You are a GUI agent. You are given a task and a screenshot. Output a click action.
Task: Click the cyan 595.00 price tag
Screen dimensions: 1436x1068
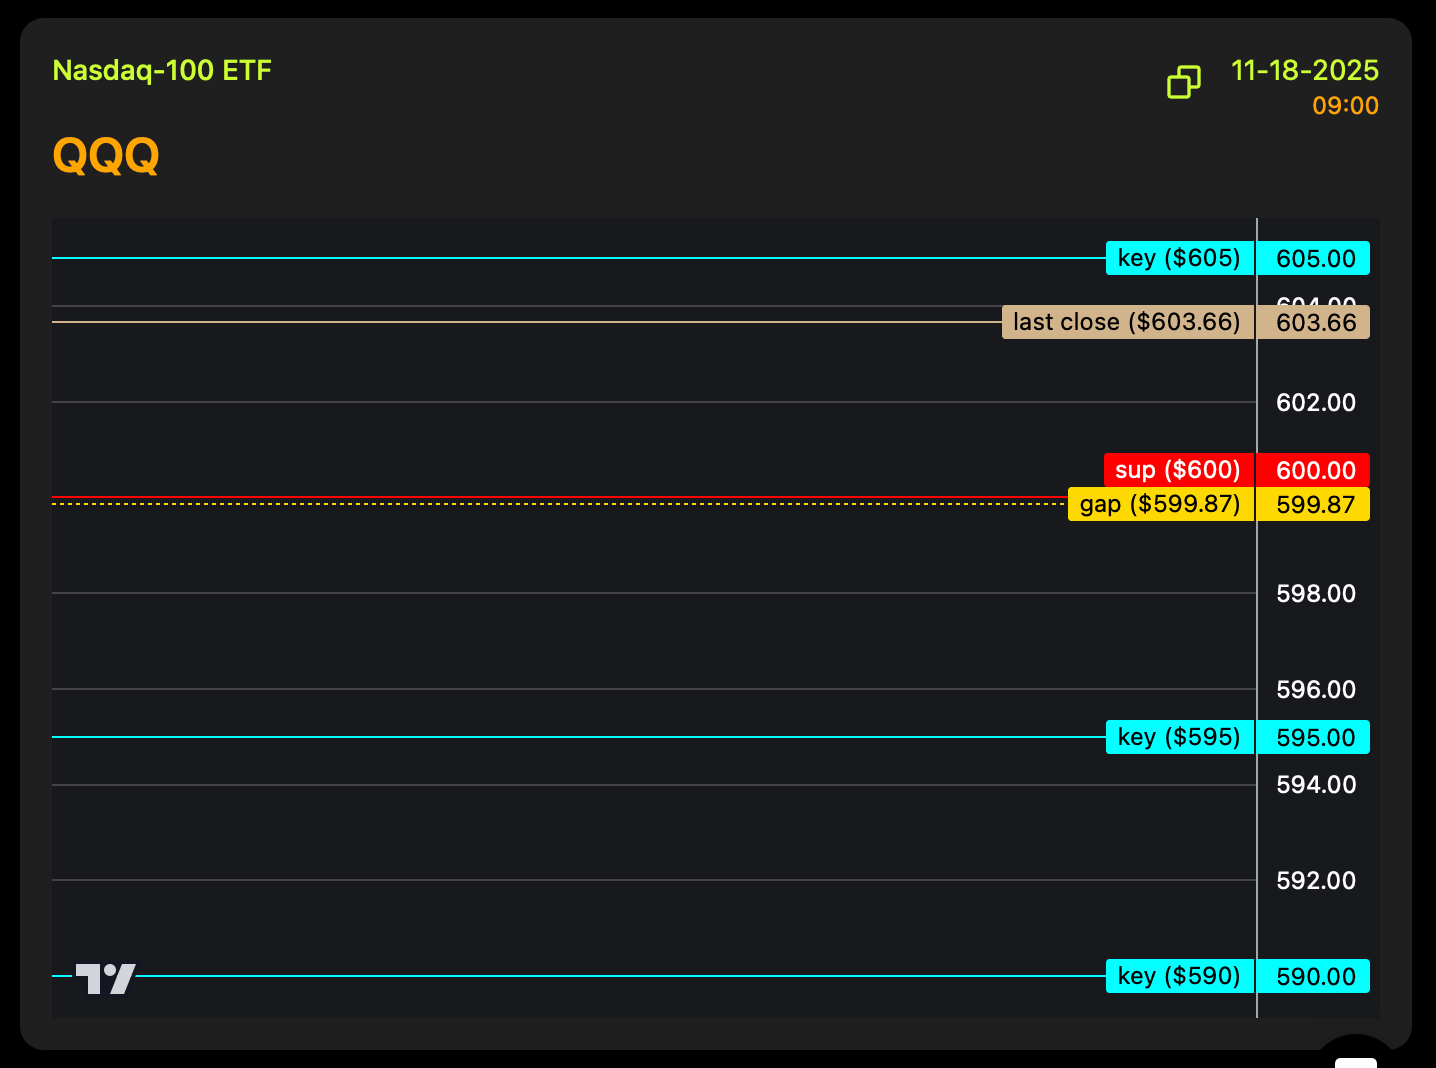click(1314, 738)
